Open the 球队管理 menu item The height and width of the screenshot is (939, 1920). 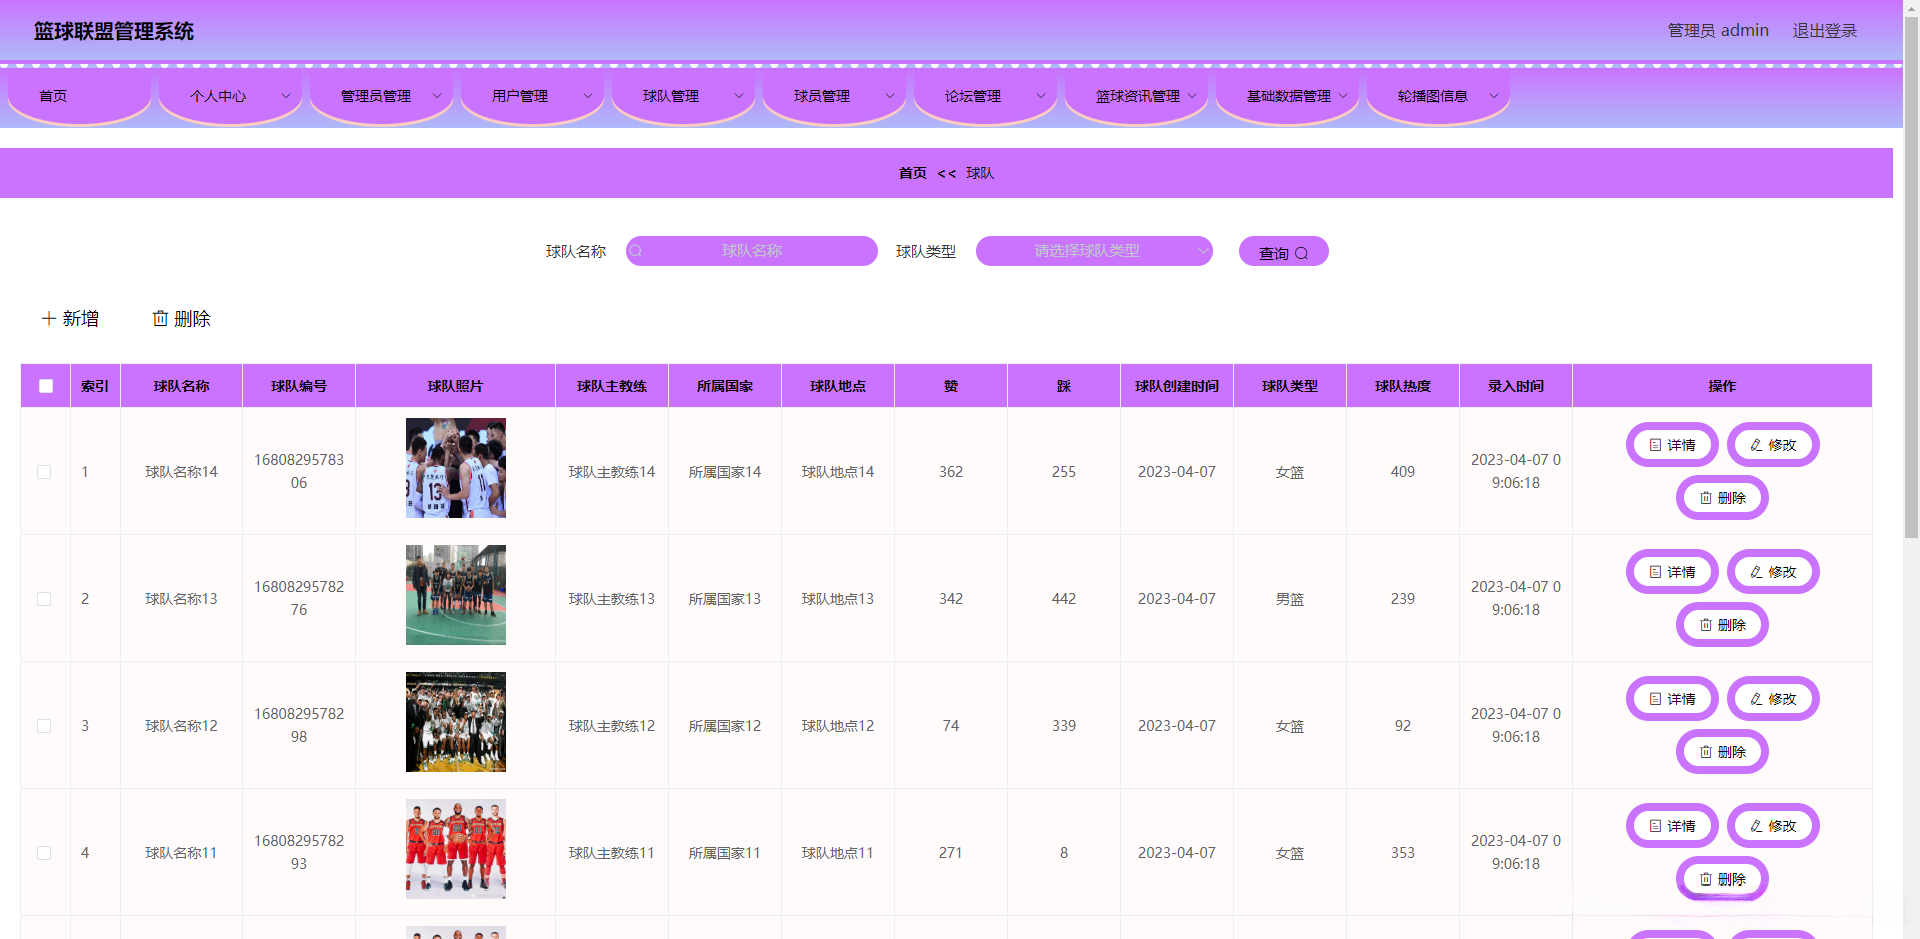click(x=683, y=96)
